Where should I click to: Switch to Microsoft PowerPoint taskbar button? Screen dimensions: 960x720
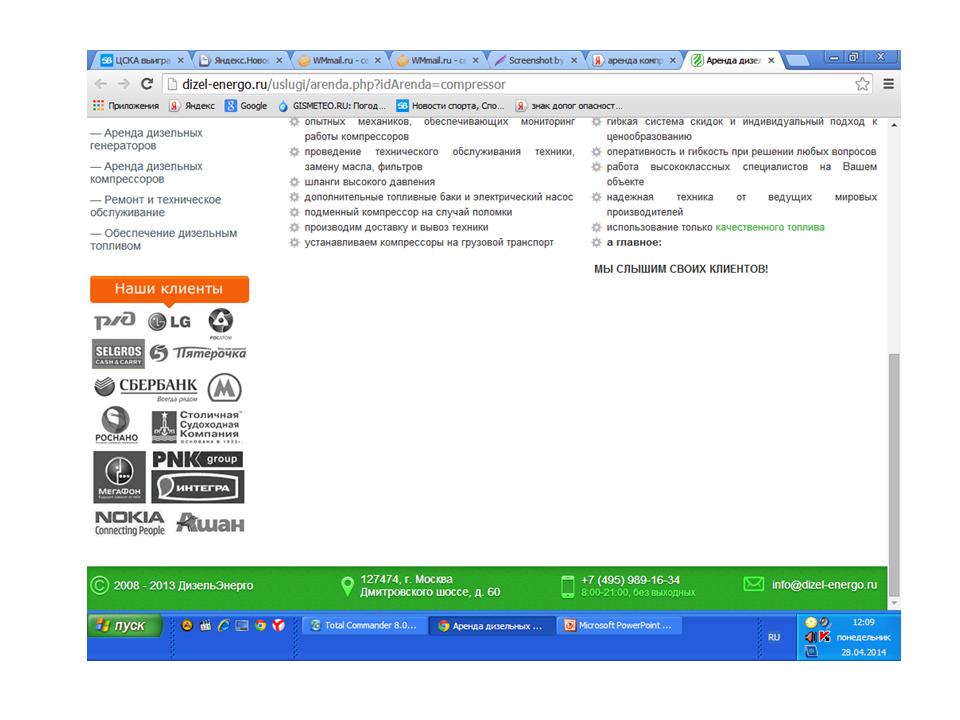[619, 625]
